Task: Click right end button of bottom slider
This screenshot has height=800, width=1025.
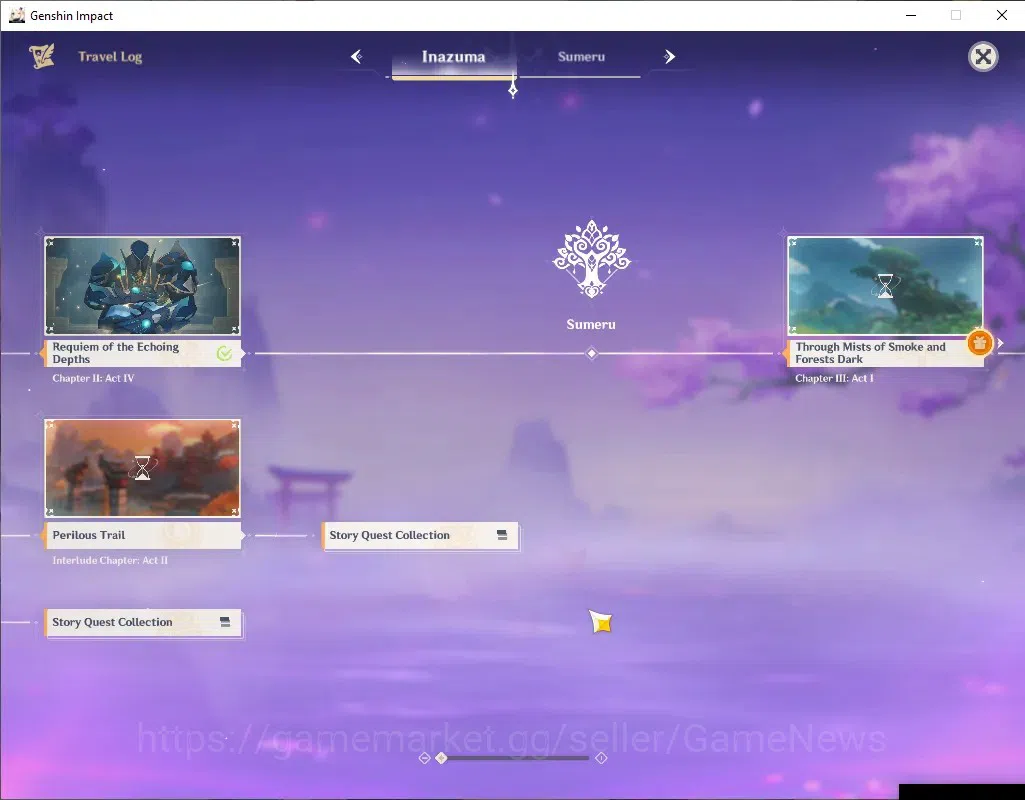Action: tap(601, 758)
